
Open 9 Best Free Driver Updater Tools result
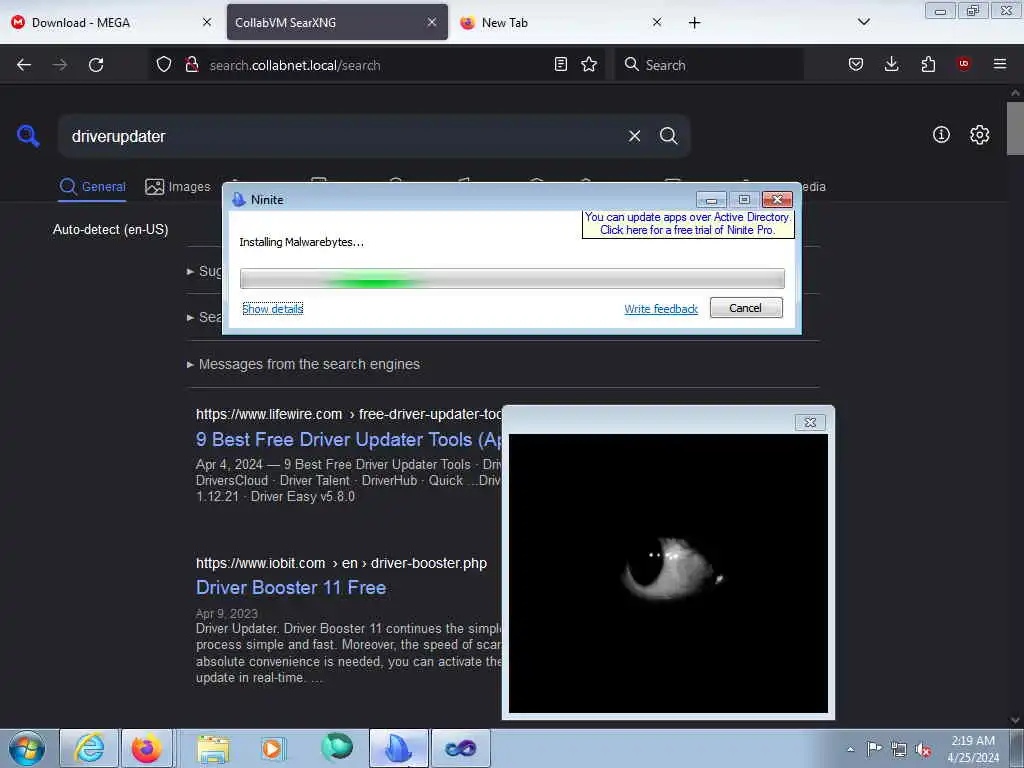[349, 440]
